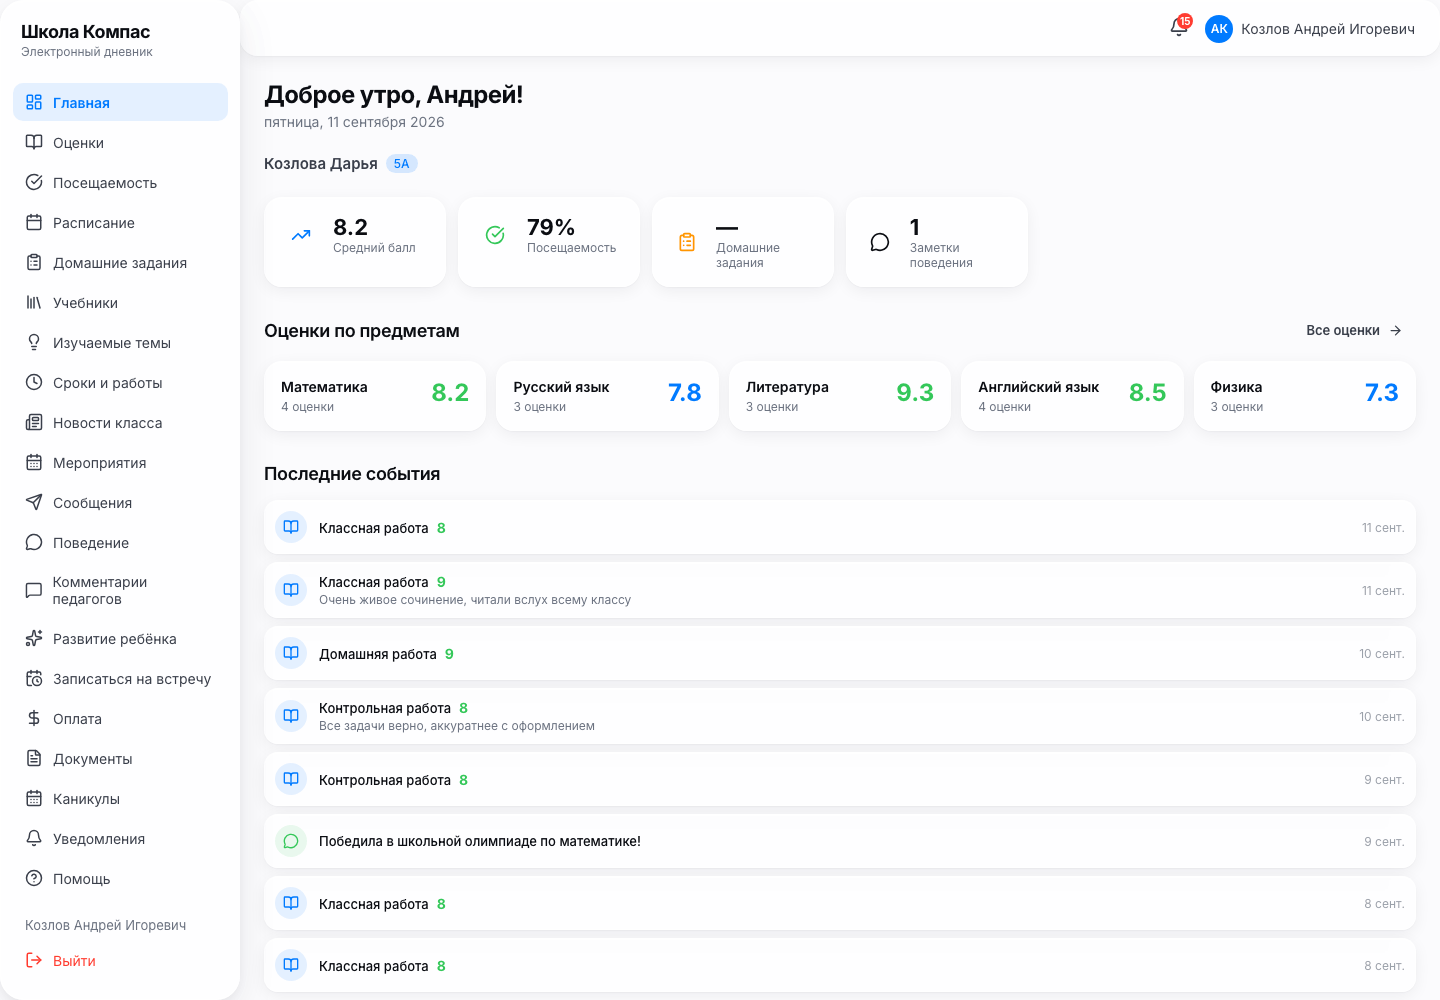Click the Оценки book icon in the sidebar
This screenshot has width=1440, height=1000.
(x=34, y=142)
